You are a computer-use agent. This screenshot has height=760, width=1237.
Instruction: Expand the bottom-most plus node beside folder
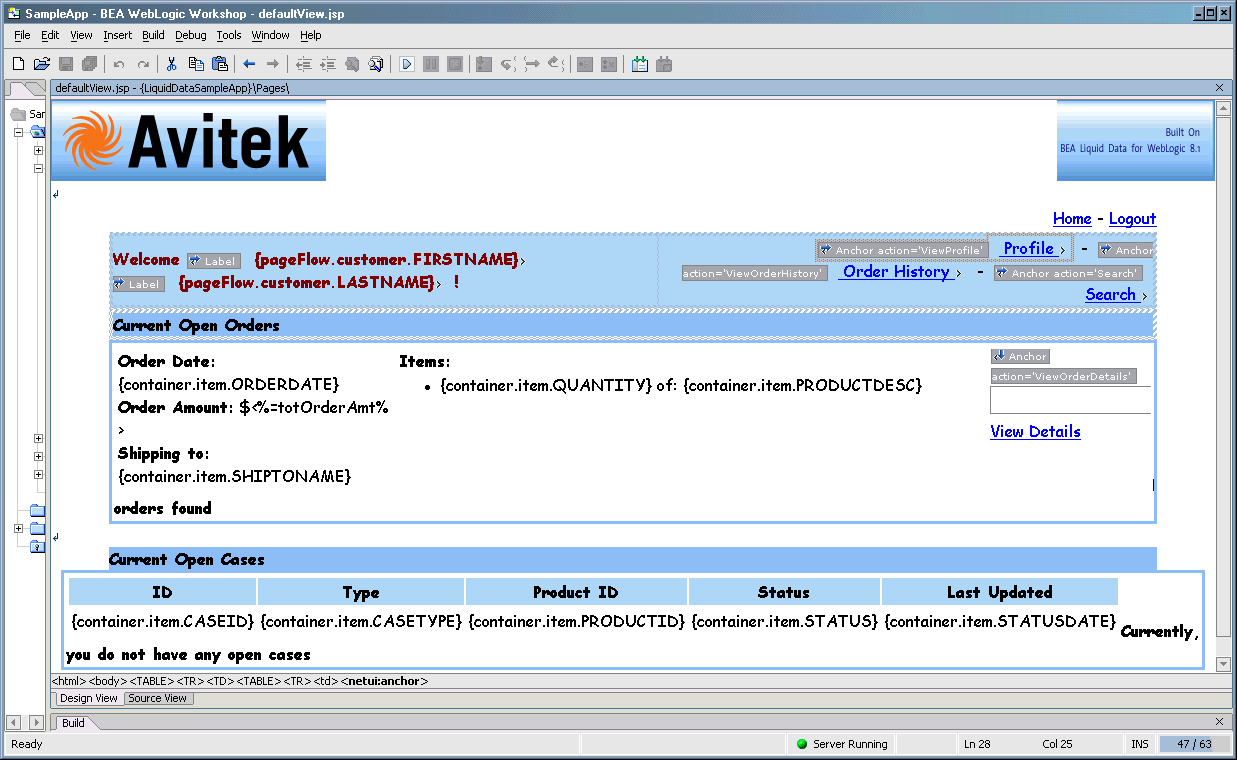pos(18,528)
